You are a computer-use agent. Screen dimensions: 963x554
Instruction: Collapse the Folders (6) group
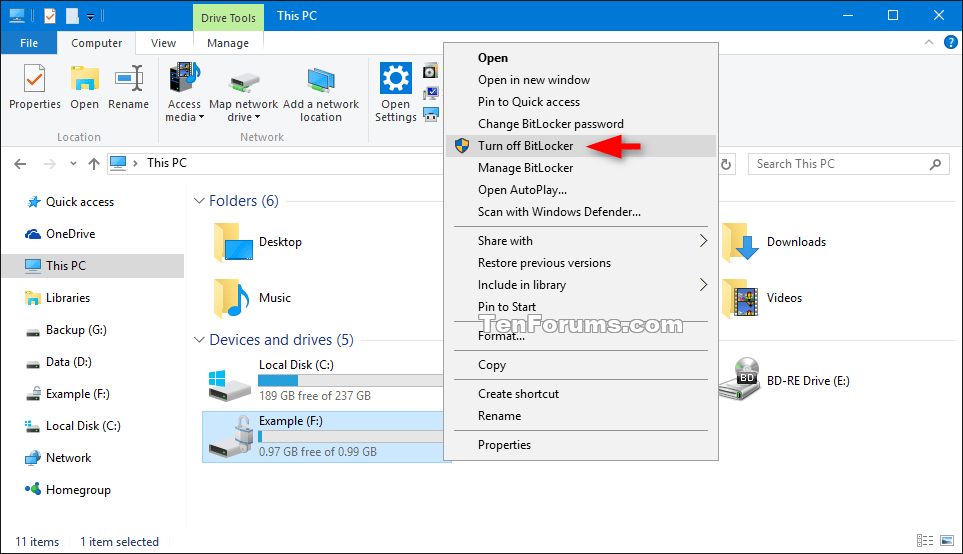tap(199, 201)
